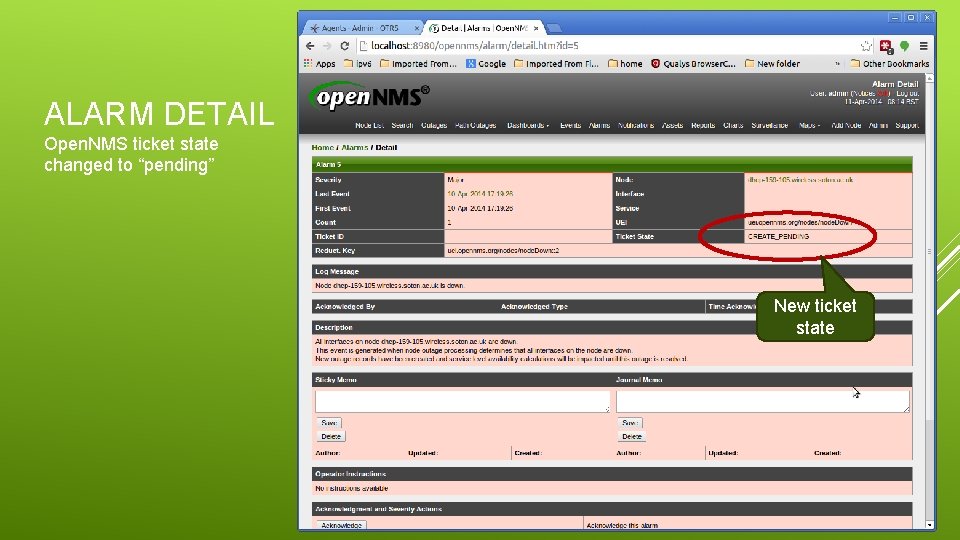960x540 pixels.
Task: Click inside the Sticky Memo text area
Action: 462,402
